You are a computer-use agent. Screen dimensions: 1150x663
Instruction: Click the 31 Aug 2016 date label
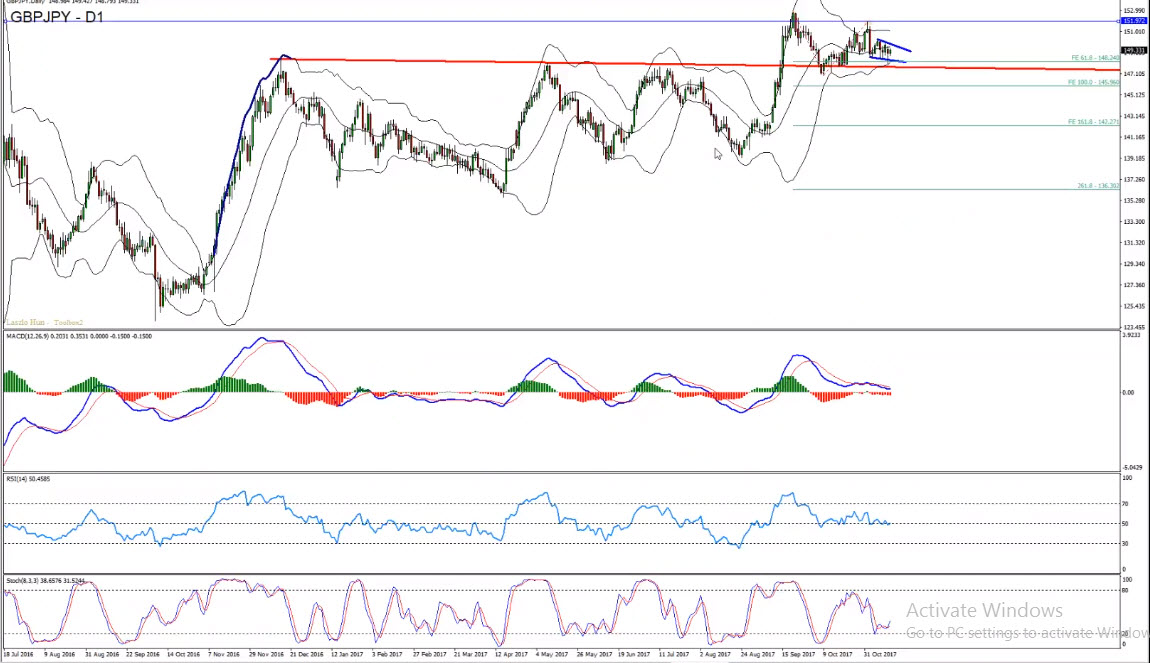point(101,654)
